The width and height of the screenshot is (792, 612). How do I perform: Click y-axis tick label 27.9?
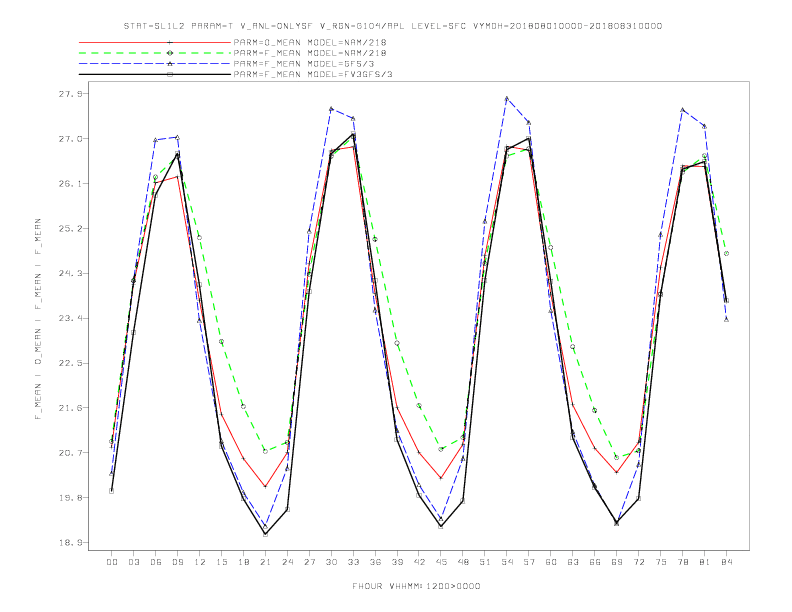70,94
